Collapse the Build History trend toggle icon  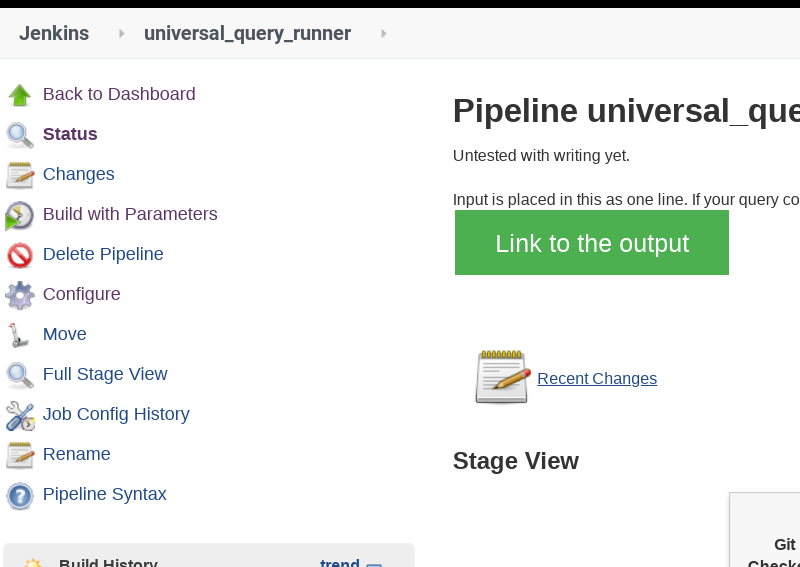tap(374, 563)
